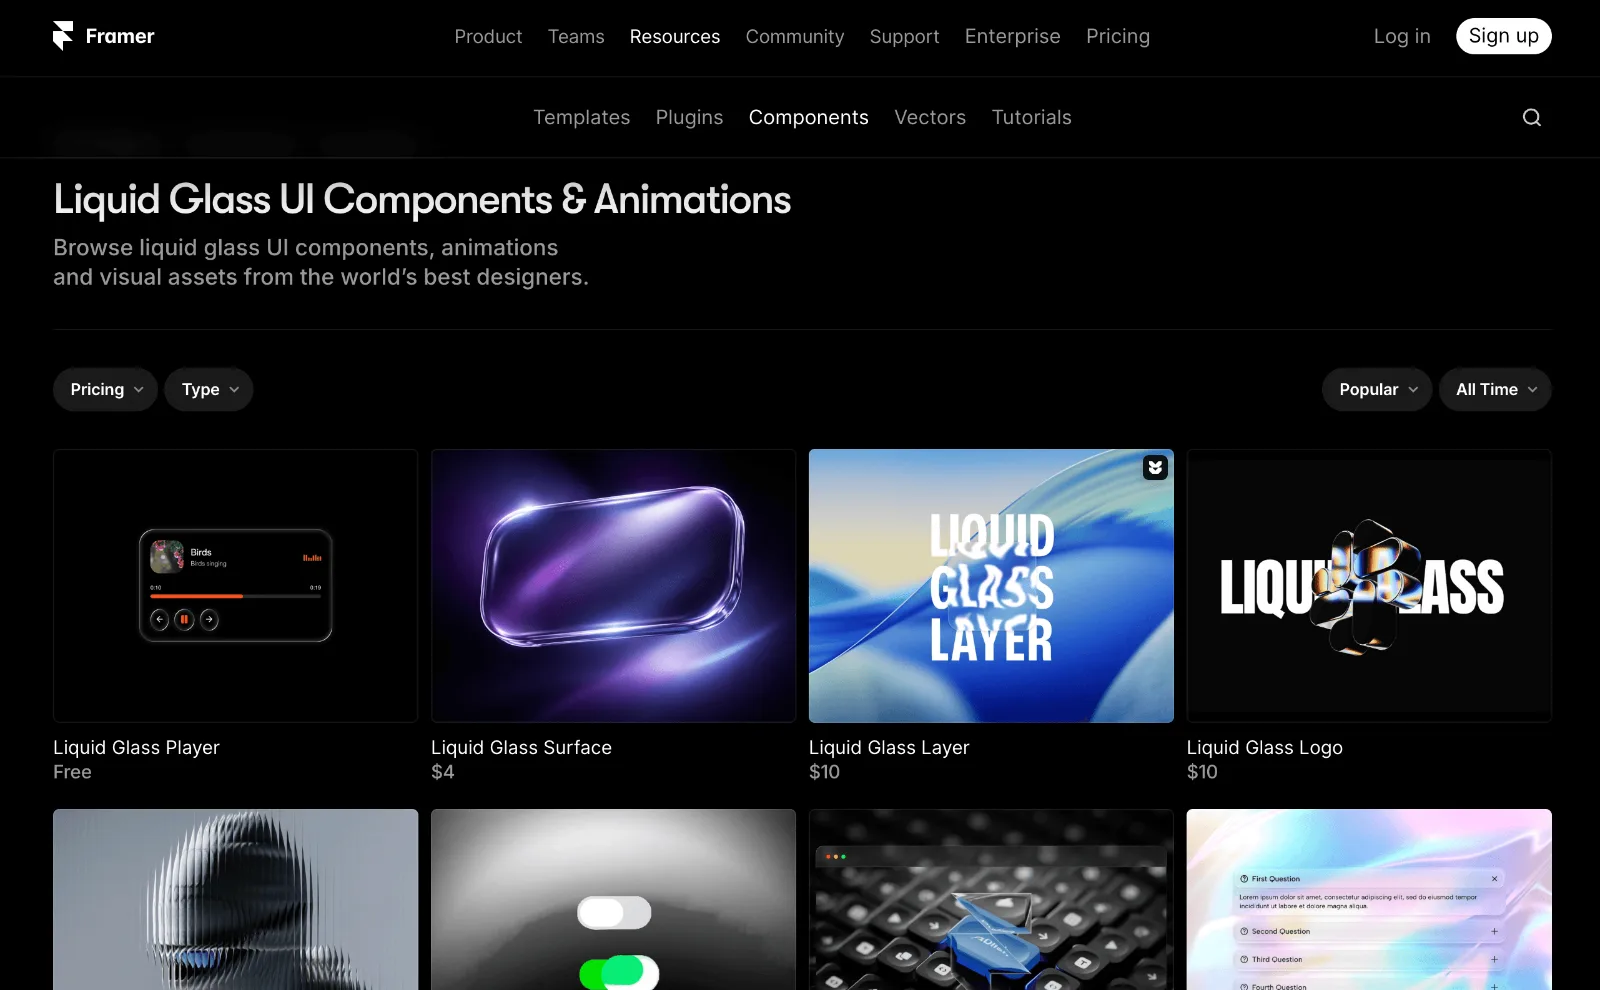
Task: Open the Liquid Glass Logo thumbnail
Action: pyautogui.click(x=1369, y=586)
